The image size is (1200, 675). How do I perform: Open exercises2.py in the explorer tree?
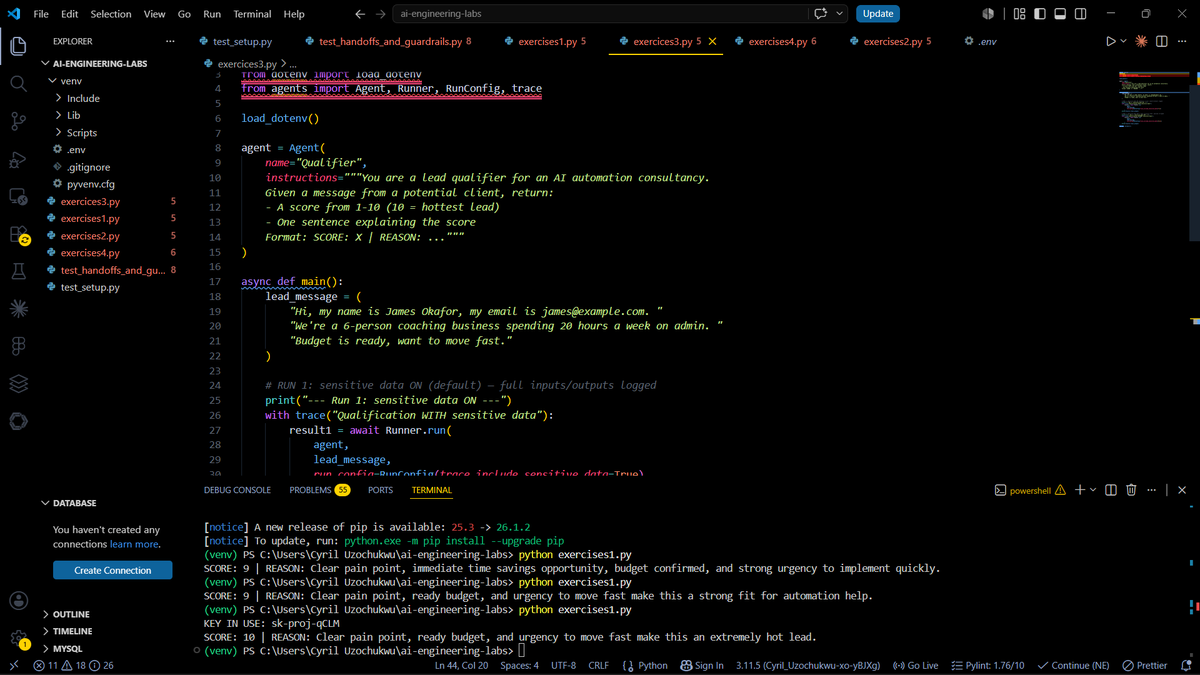click(90, 236)
